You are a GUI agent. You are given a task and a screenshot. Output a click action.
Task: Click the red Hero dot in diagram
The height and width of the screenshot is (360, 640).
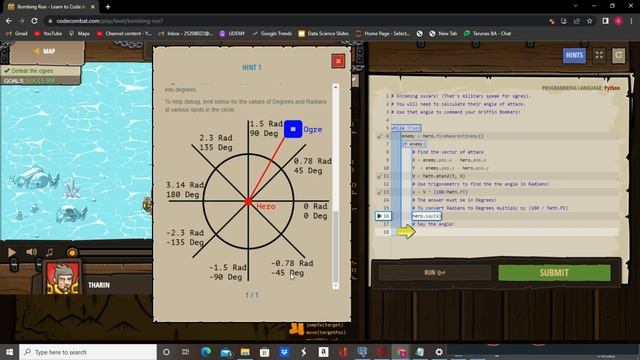(x=248, y=202)
